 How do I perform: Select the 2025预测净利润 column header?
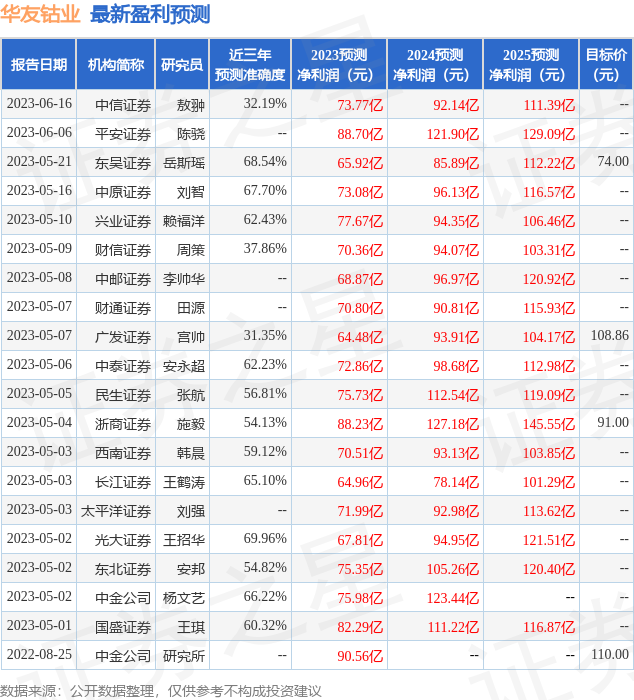(x=531, y=65)
